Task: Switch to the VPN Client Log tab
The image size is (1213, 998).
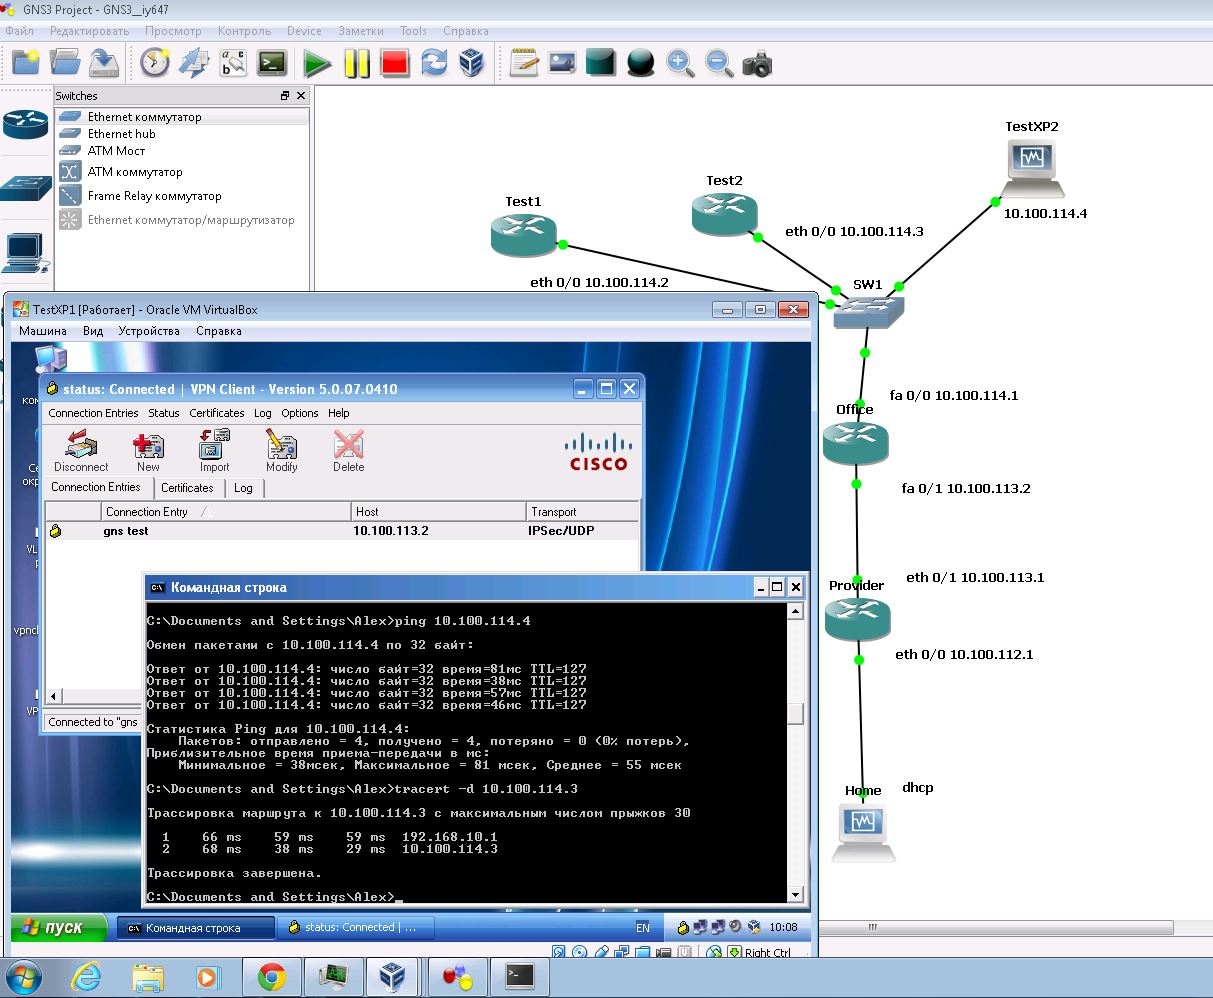Action: (243, 488)
